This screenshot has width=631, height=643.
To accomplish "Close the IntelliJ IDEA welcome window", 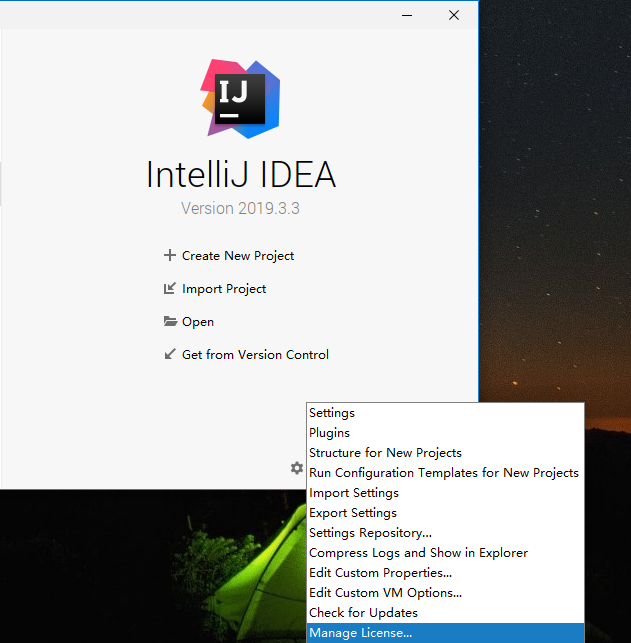I will [454, 15].
